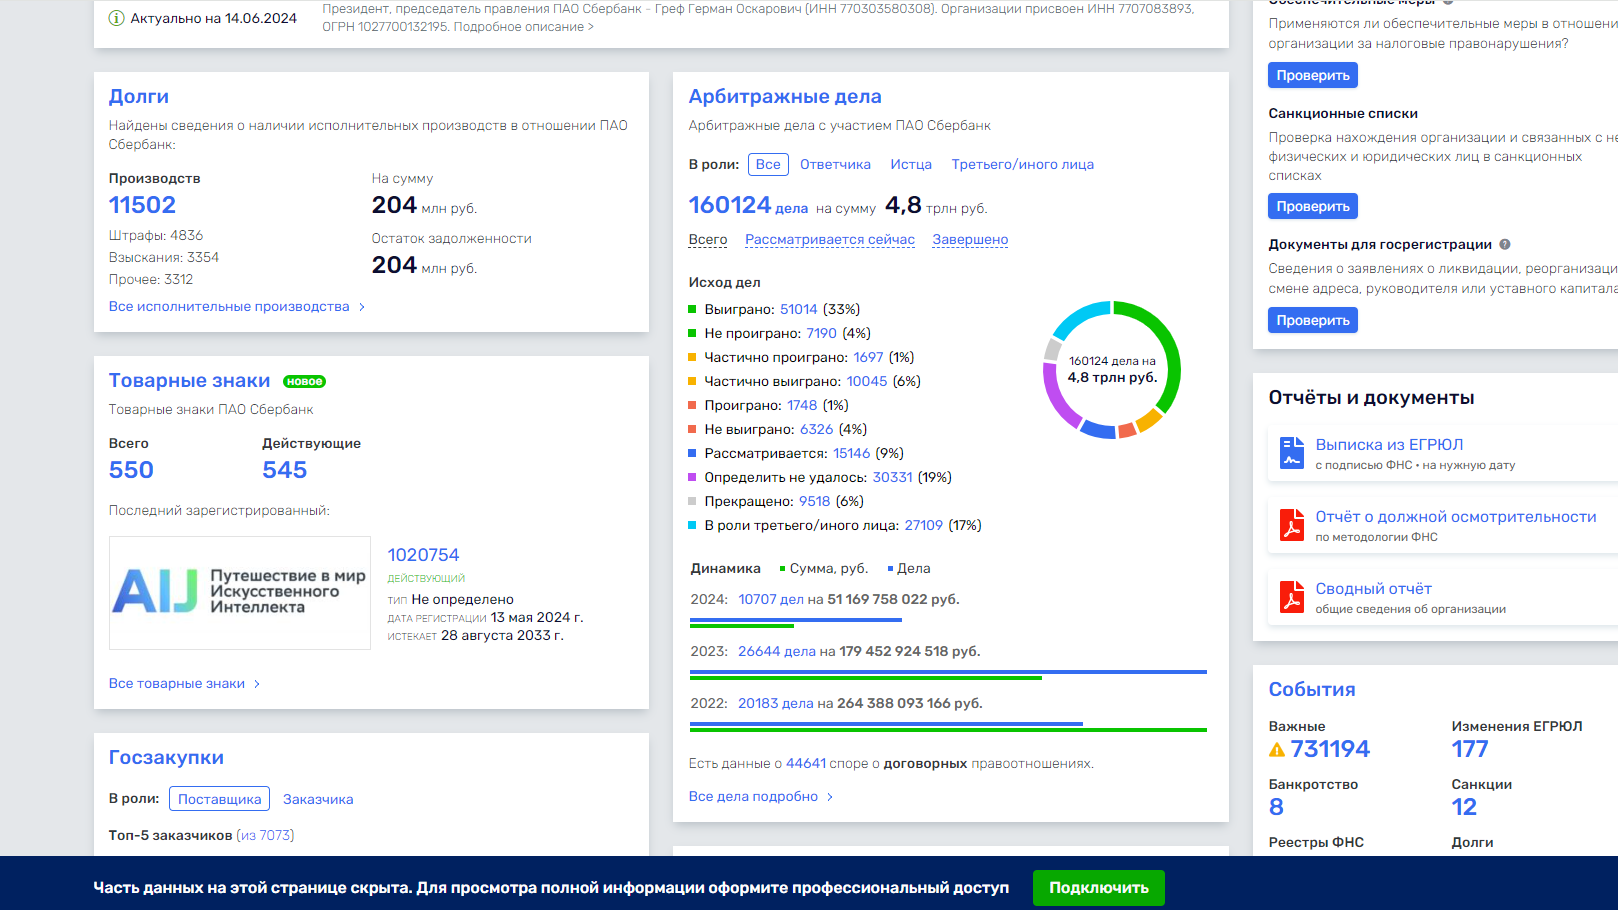1618x910 pixels.
Task: Select Поставщика role in Госзакупки
Action: pos(220,799)
